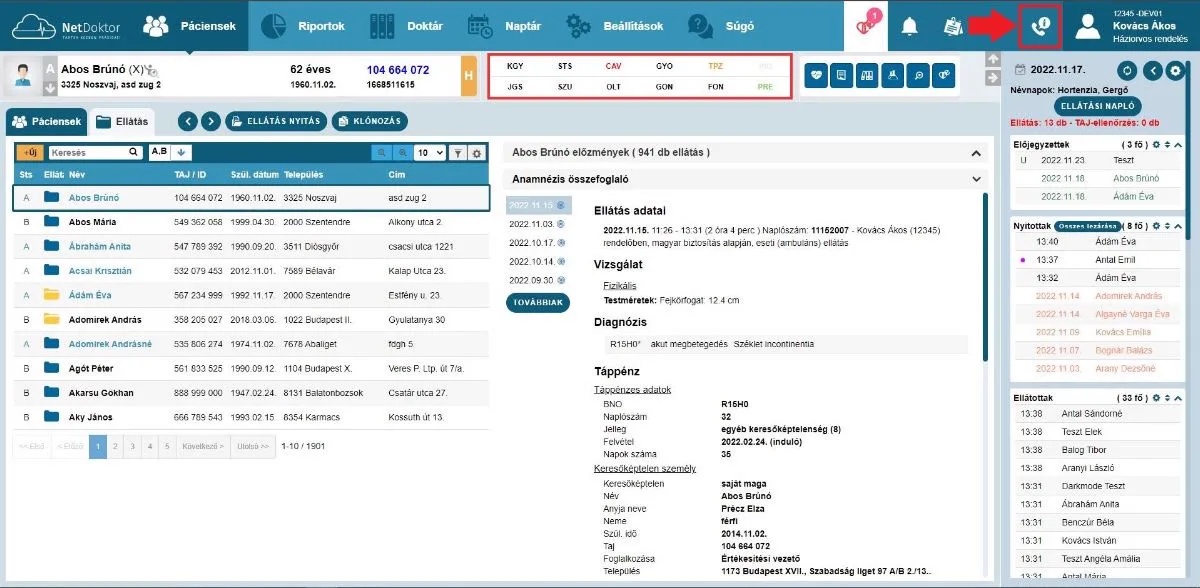
Task: Open the user profile icon for Kovács Ákos
Action: click(x=1087, y=26)
